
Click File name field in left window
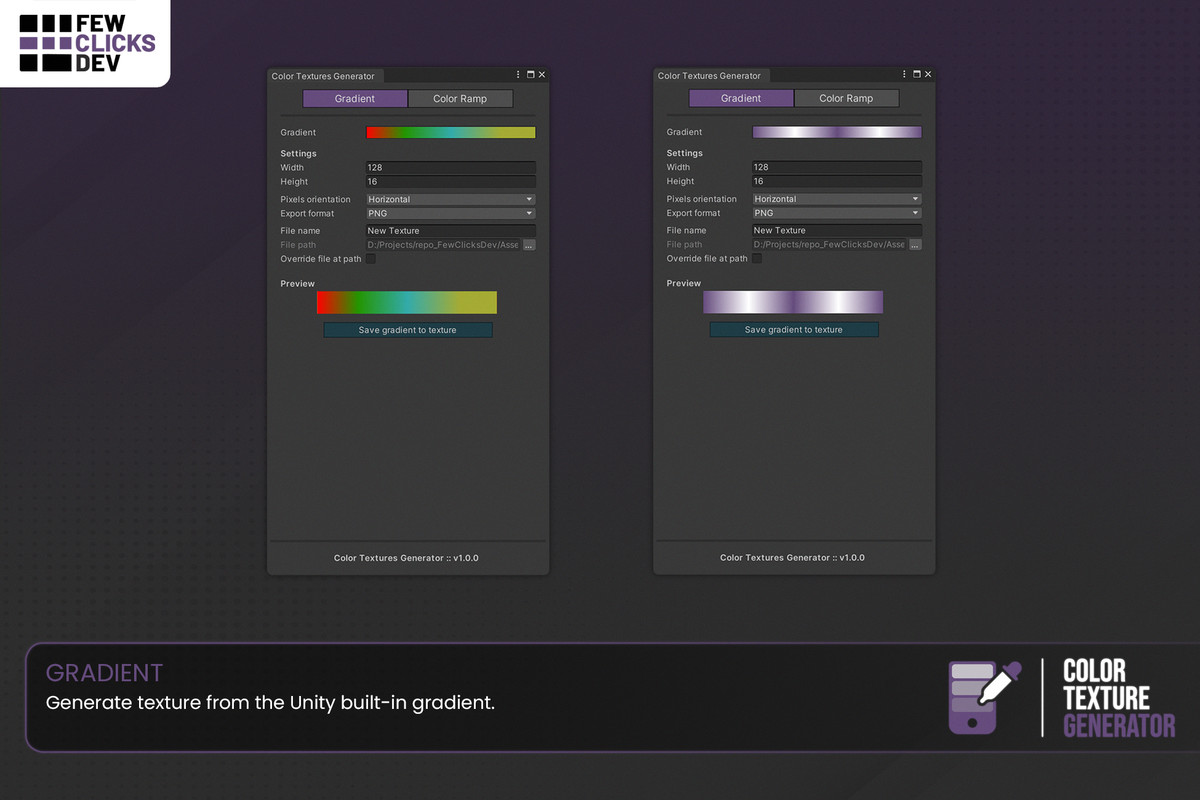click(x=451, y=231)
